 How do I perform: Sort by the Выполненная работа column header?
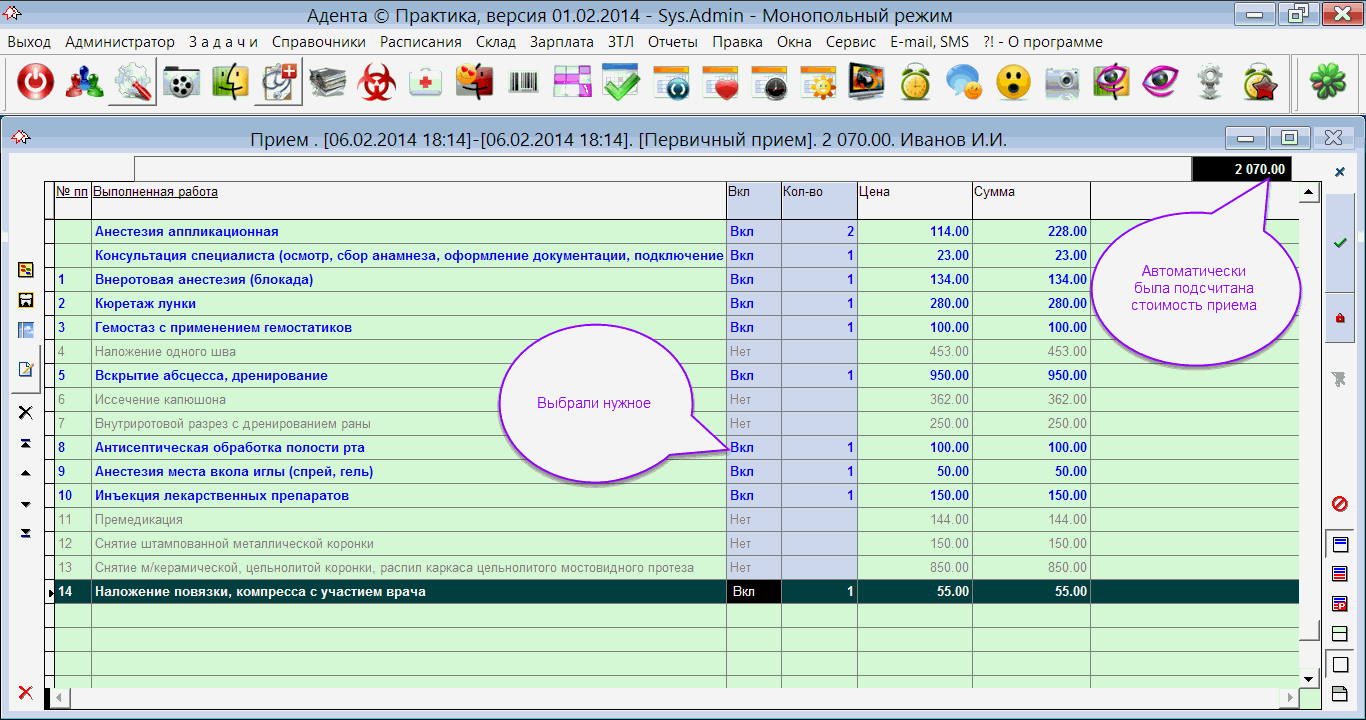(x=155, y=192)
